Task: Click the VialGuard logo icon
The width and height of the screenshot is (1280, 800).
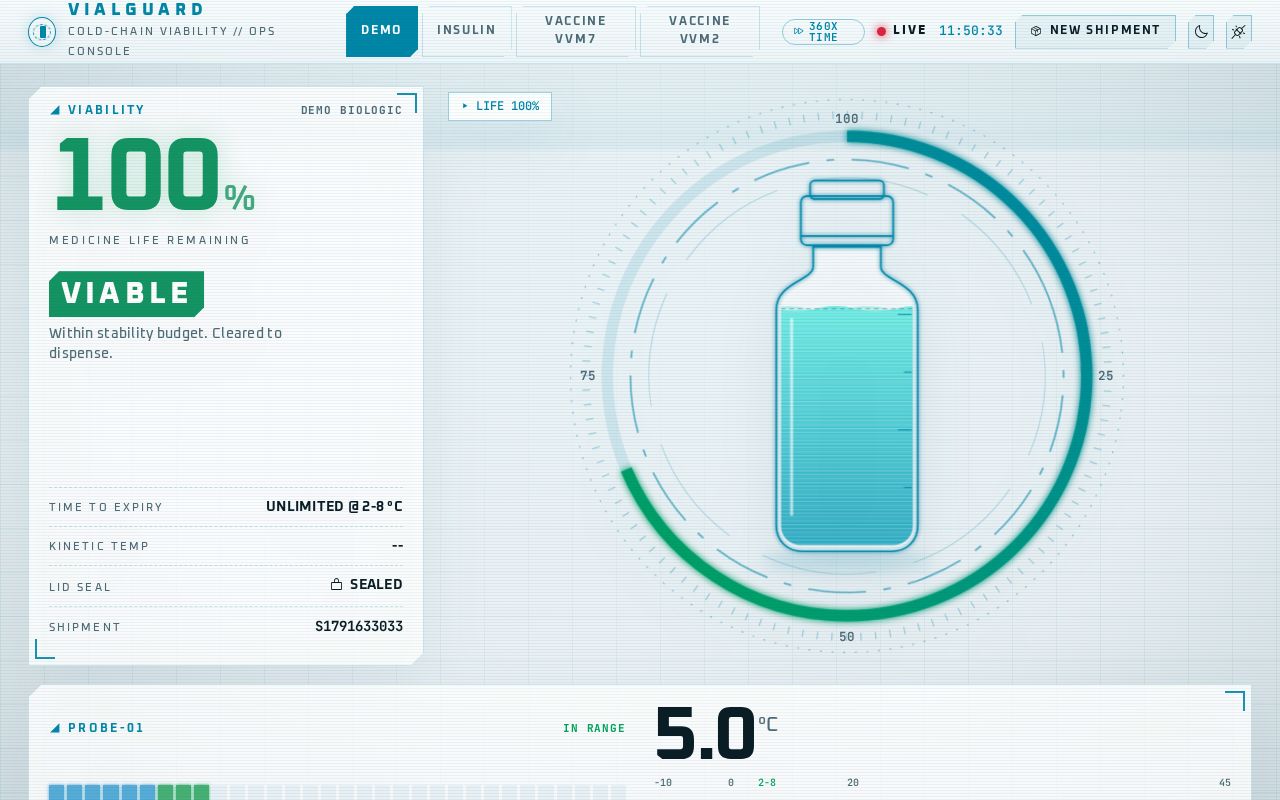Action: tap(42, 32)
